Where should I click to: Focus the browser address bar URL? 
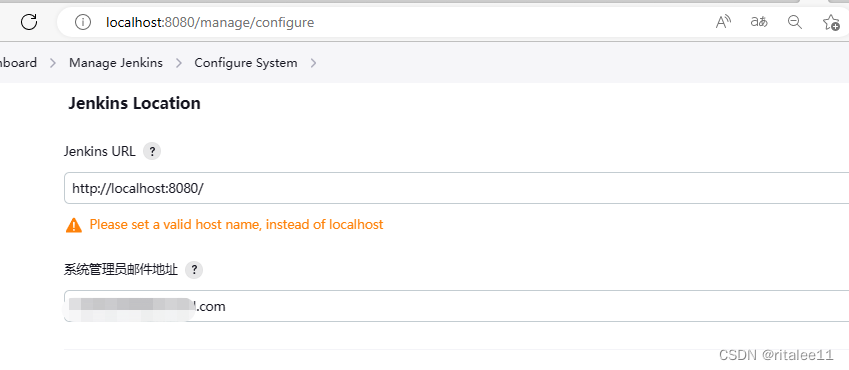(210, 23)
